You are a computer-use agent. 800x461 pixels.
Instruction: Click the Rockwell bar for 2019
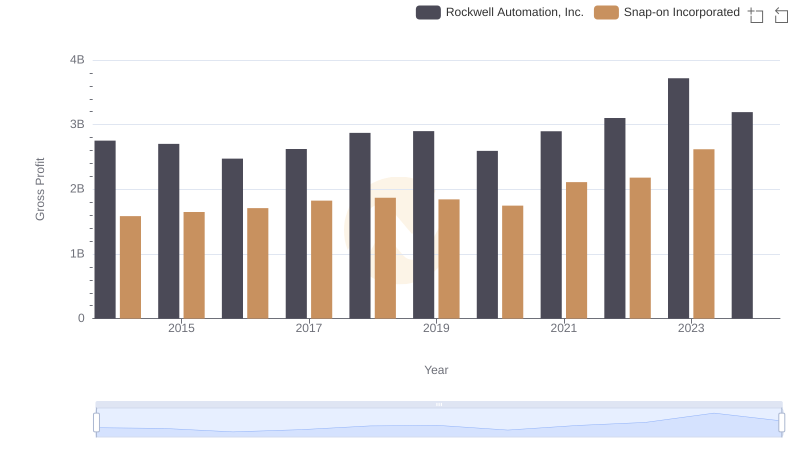(x=423, y=225)
